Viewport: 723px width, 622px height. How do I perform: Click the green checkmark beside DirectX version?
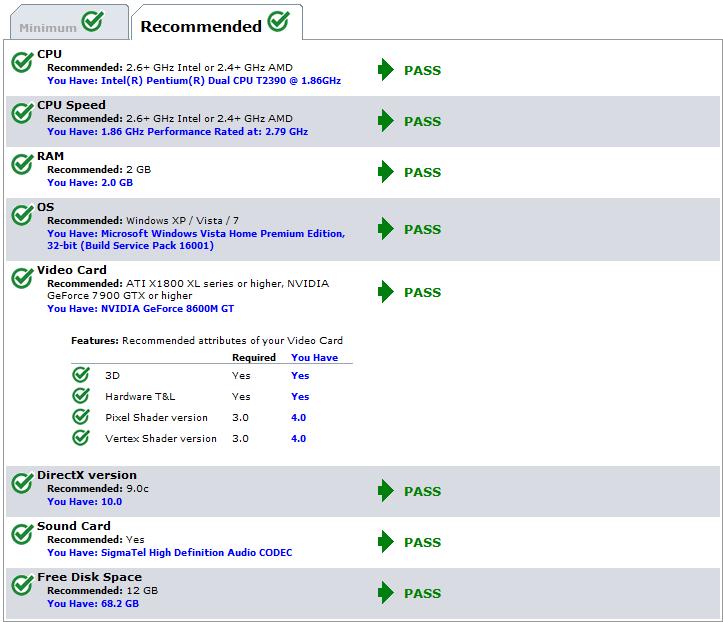(22, 483)
